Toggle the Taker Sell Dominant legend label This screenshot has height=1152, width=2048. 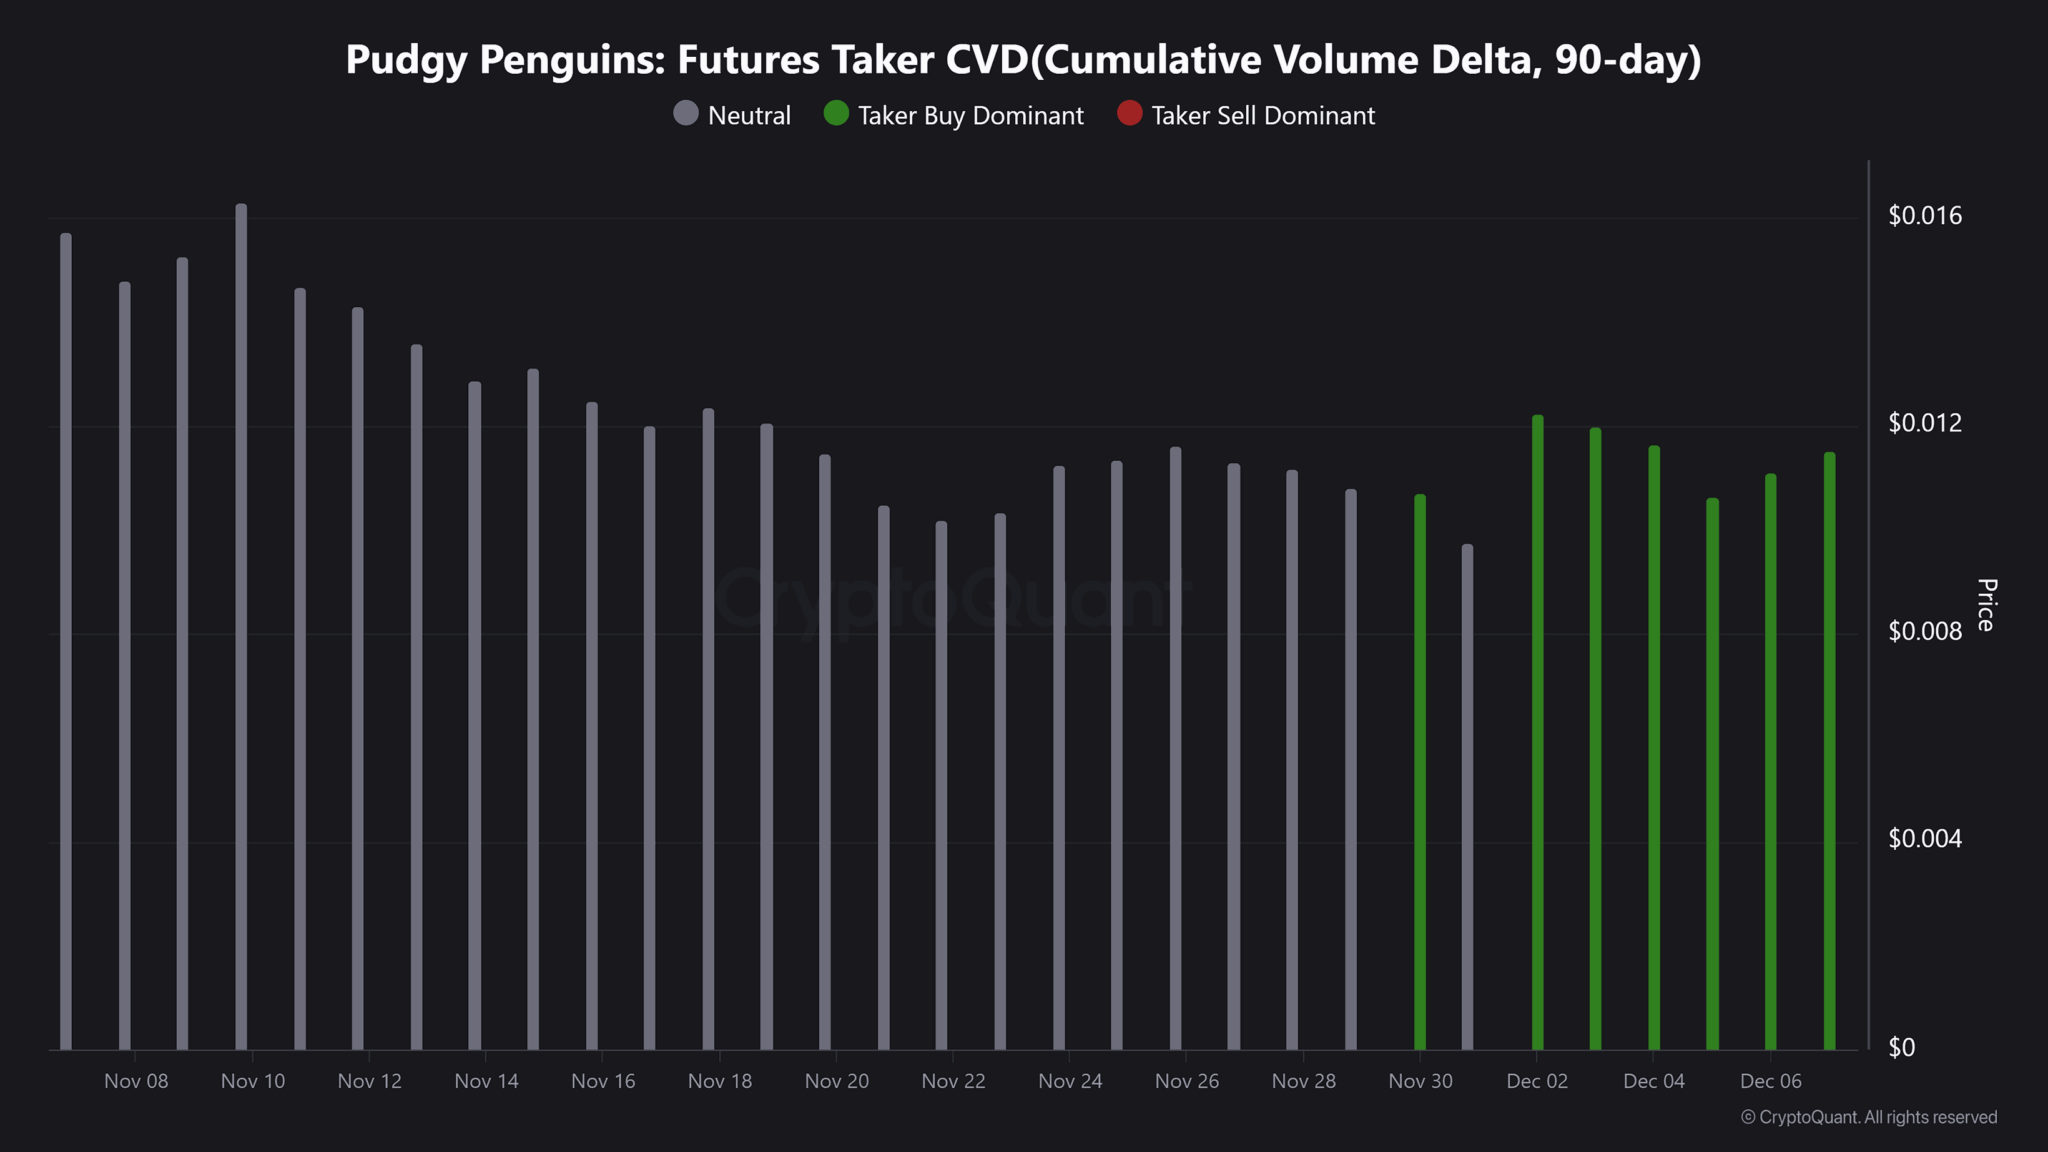pyautogui.click(x=1263, y=116)
